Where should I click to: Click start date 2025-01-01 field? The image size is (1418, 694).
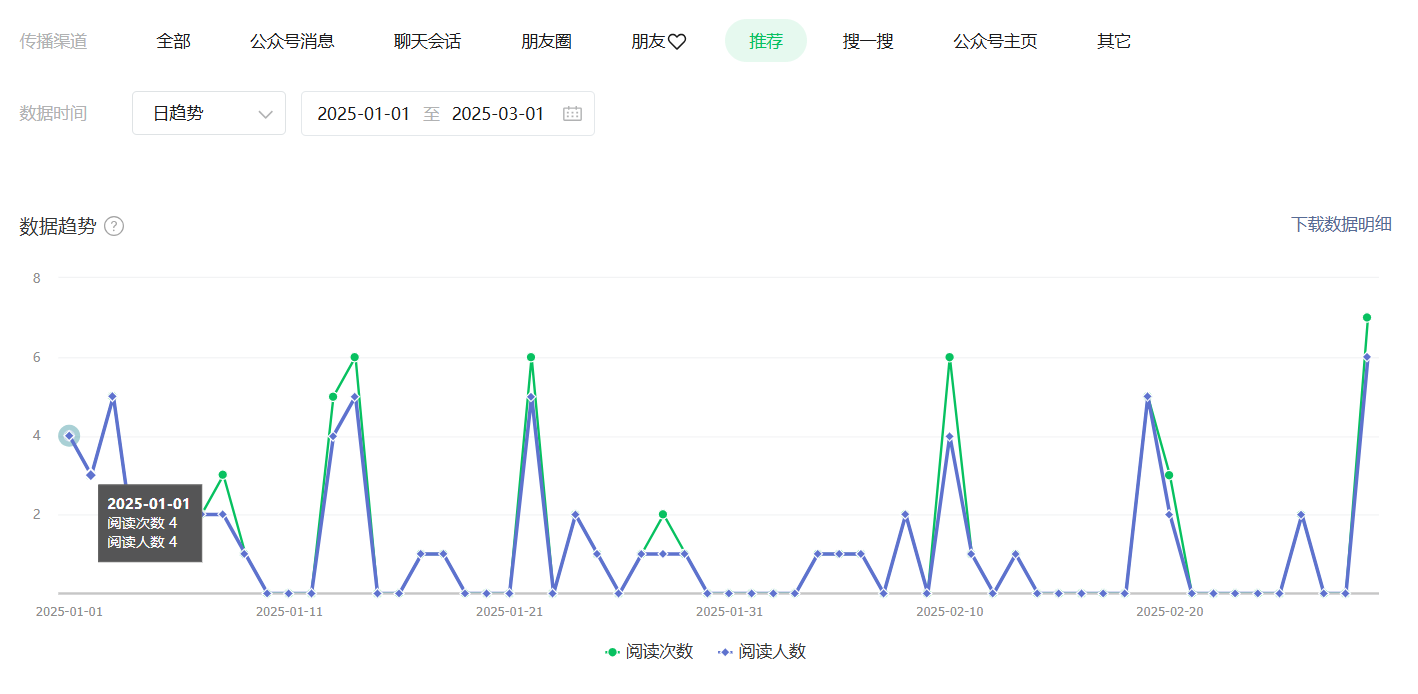(364, 113)
